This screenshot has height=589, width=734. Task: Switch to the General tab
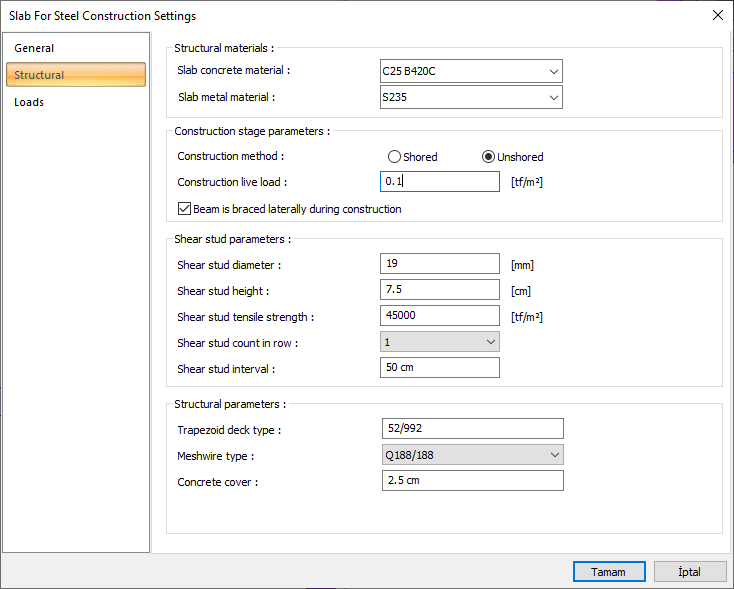coord(35,48)
